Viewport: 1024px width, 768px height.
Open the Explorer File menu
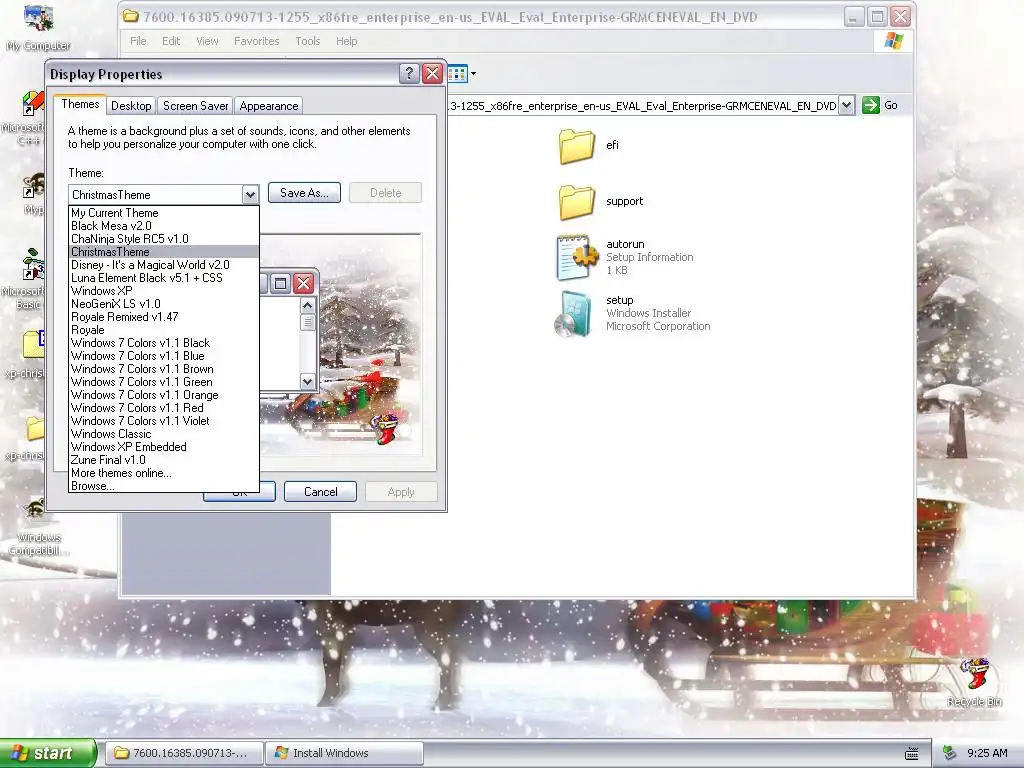tap(138, 41)
